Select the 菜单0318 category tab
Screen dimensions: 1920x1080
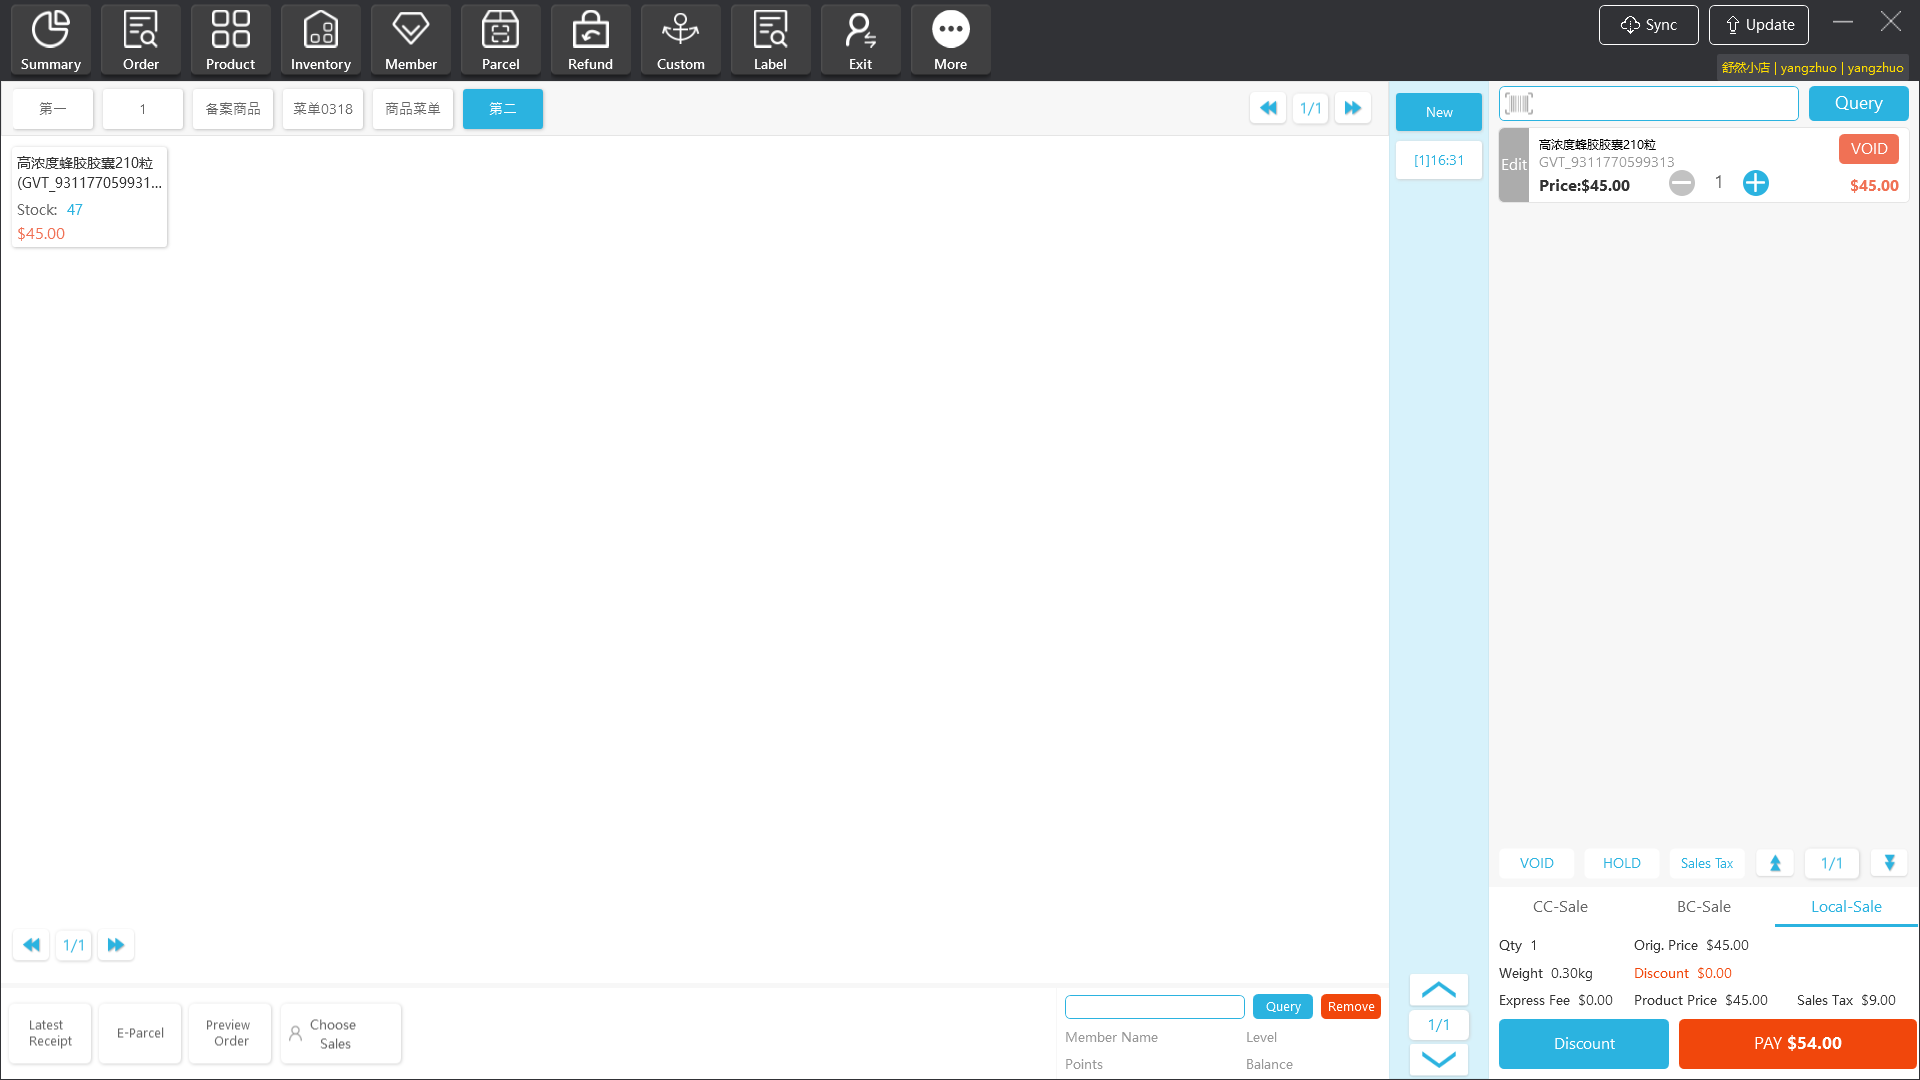322,109
